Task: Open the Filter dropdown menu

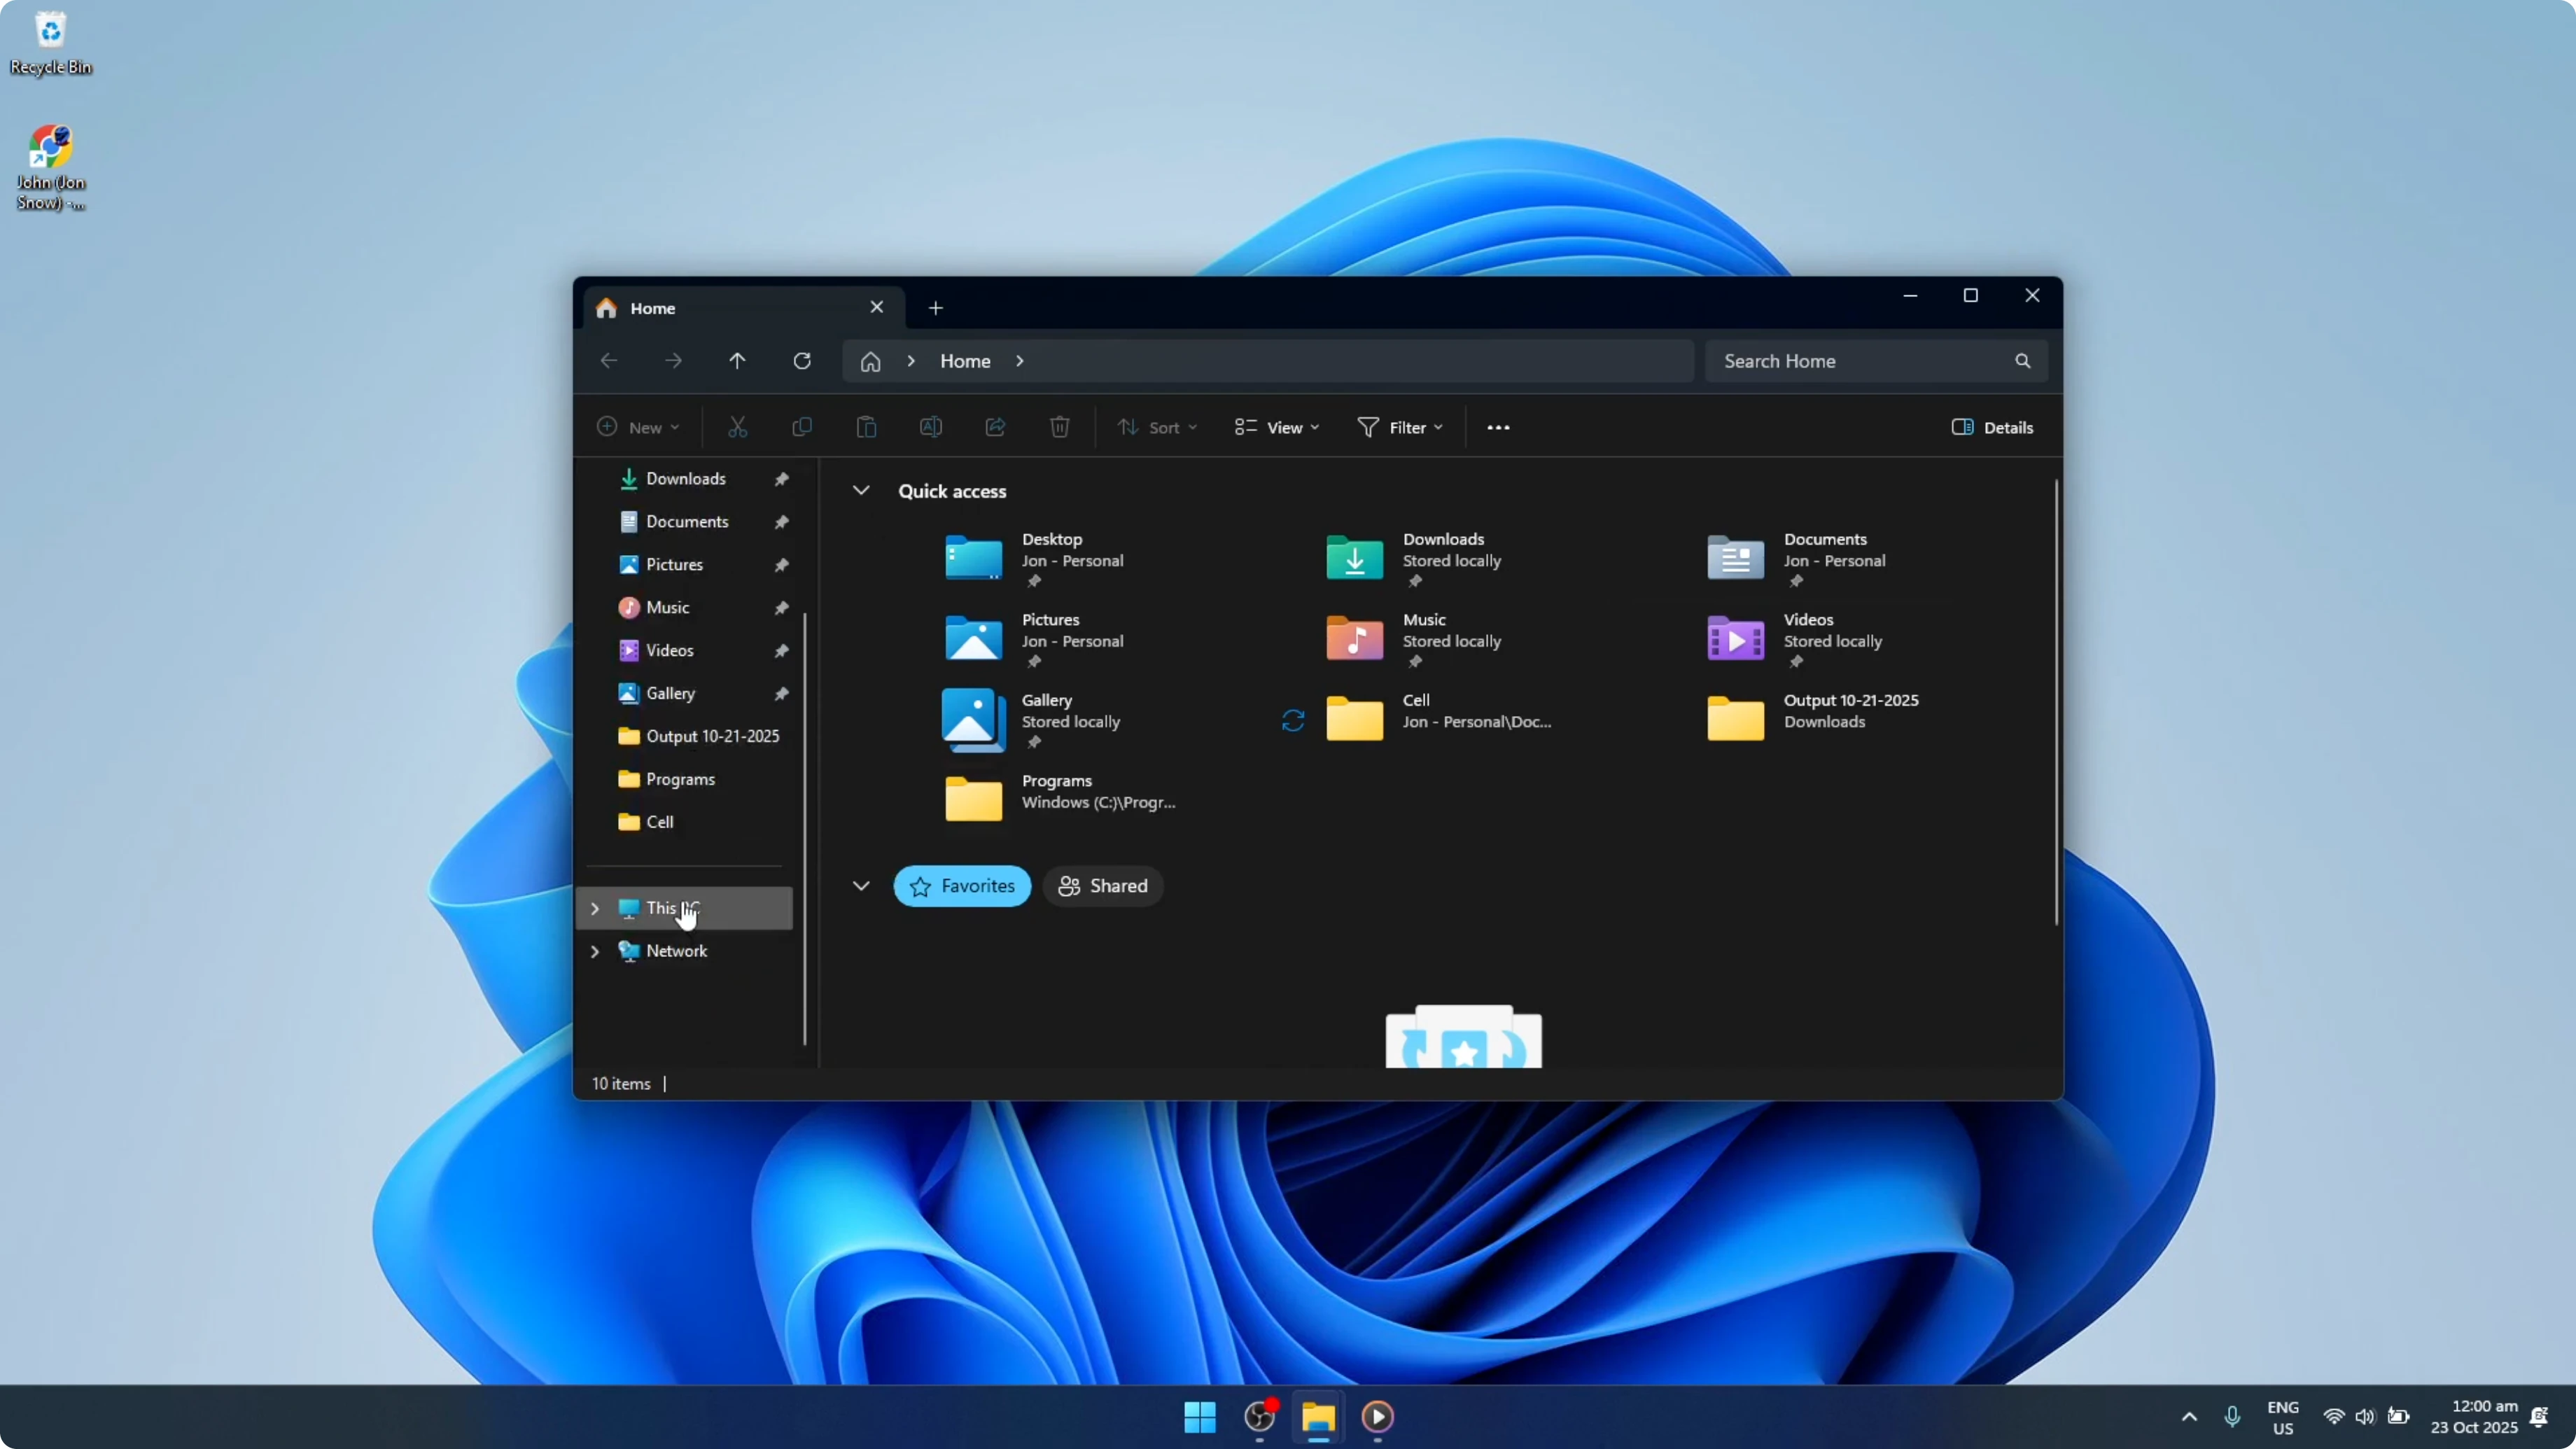Action: tap(1400, 427)
